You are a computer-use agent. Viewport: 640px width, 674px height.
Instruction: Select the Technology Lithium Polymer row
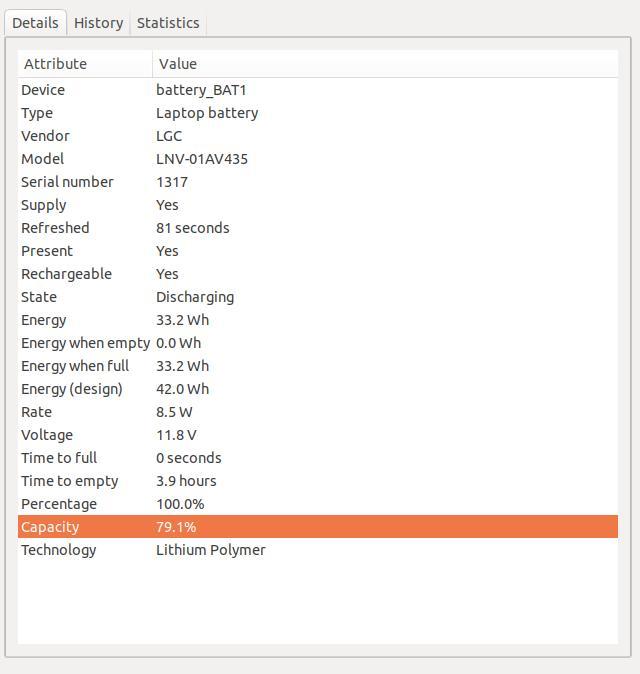pyautogui.click(x=318, y=550)
